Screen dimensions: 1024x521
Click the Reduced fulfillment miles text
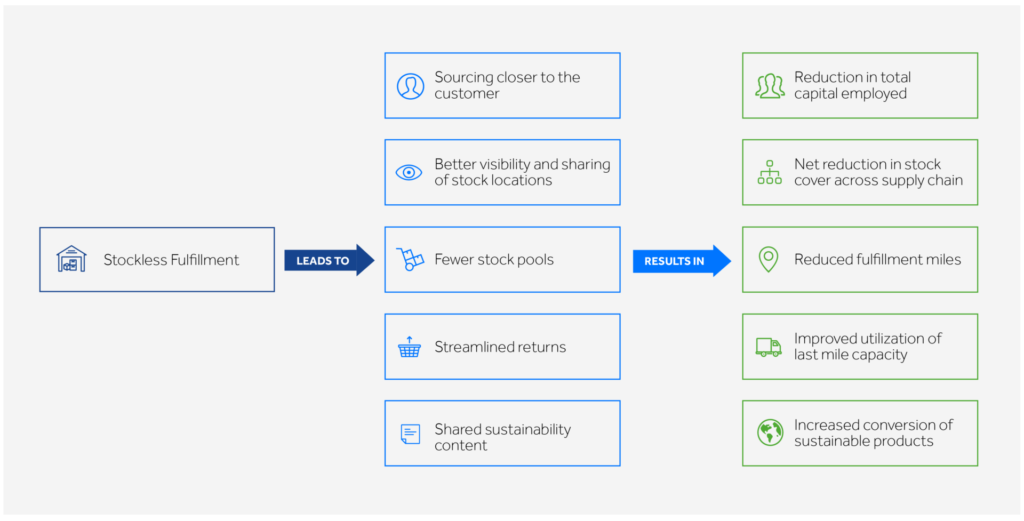877,260
